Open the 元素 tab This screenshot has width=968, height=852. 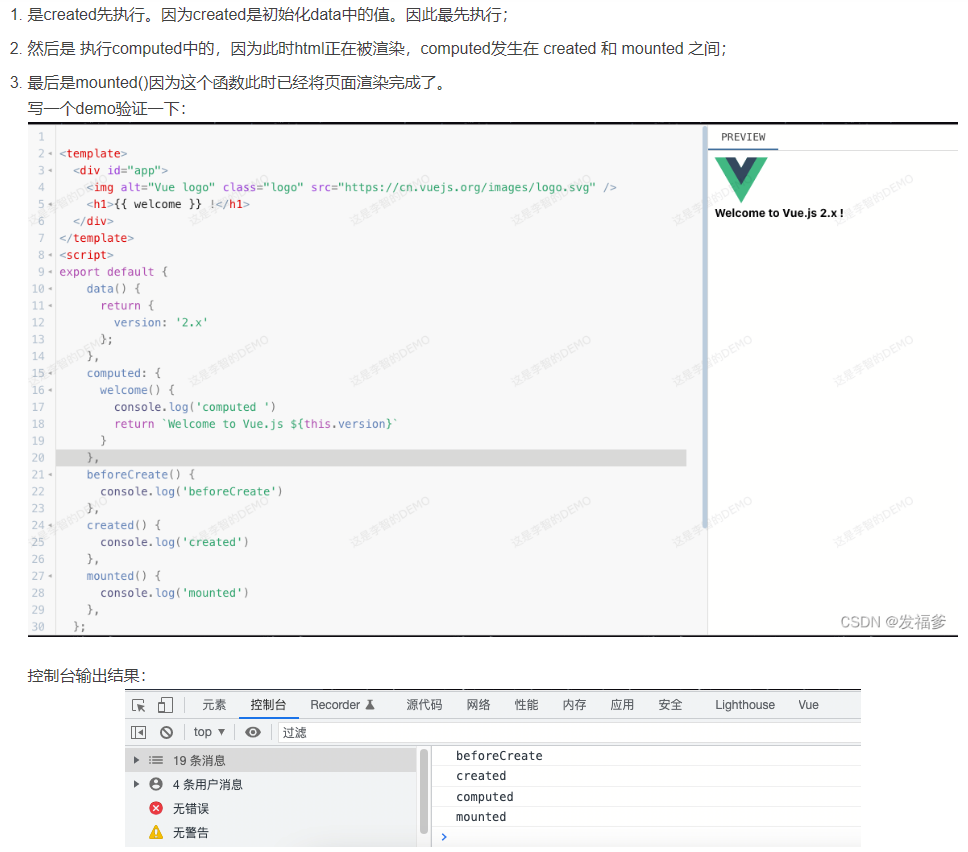[x=214, y=705]
